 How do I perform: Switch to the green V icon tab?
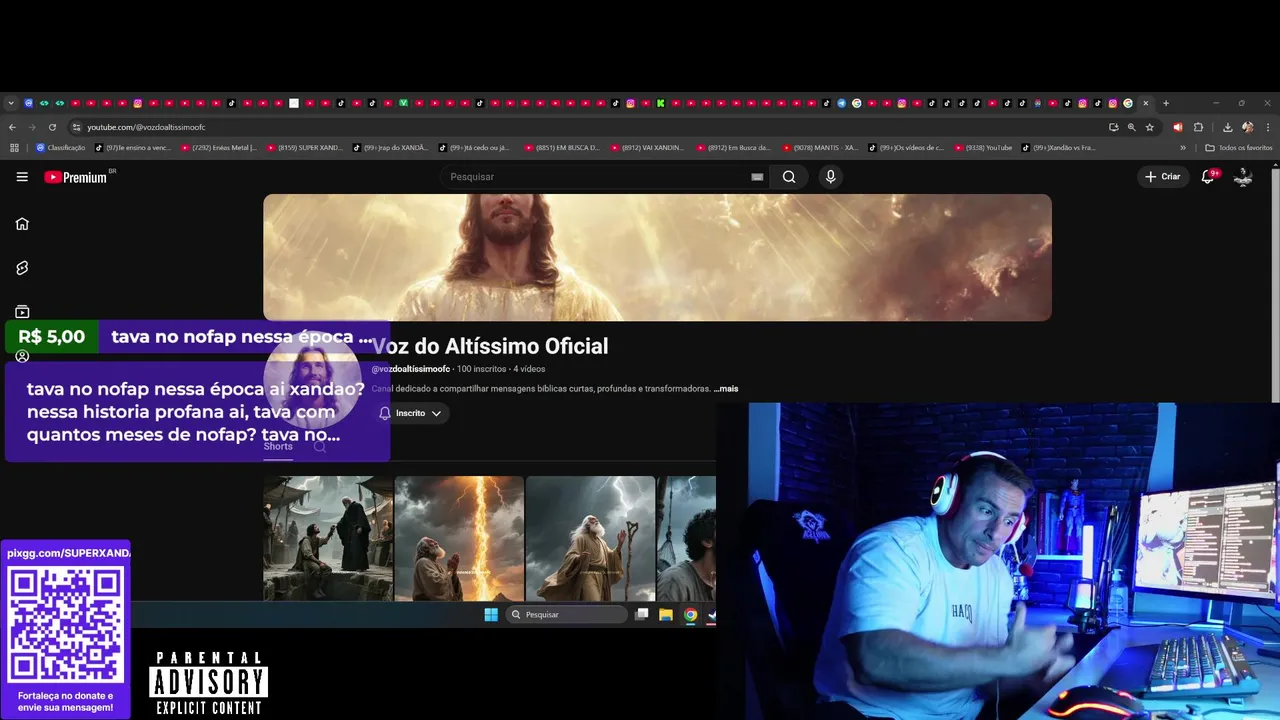click(403, 103)
